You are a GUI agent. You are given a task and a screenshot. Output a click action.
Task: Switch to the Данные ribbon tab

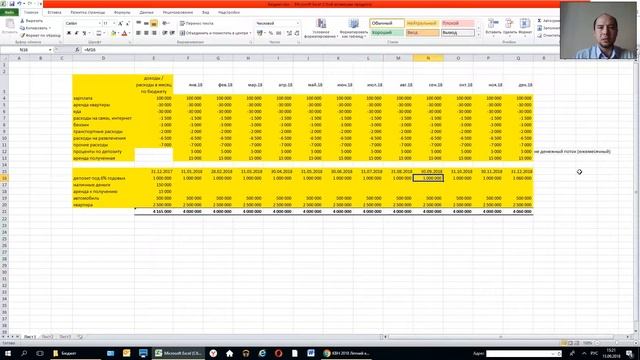[x=147, y=13]
